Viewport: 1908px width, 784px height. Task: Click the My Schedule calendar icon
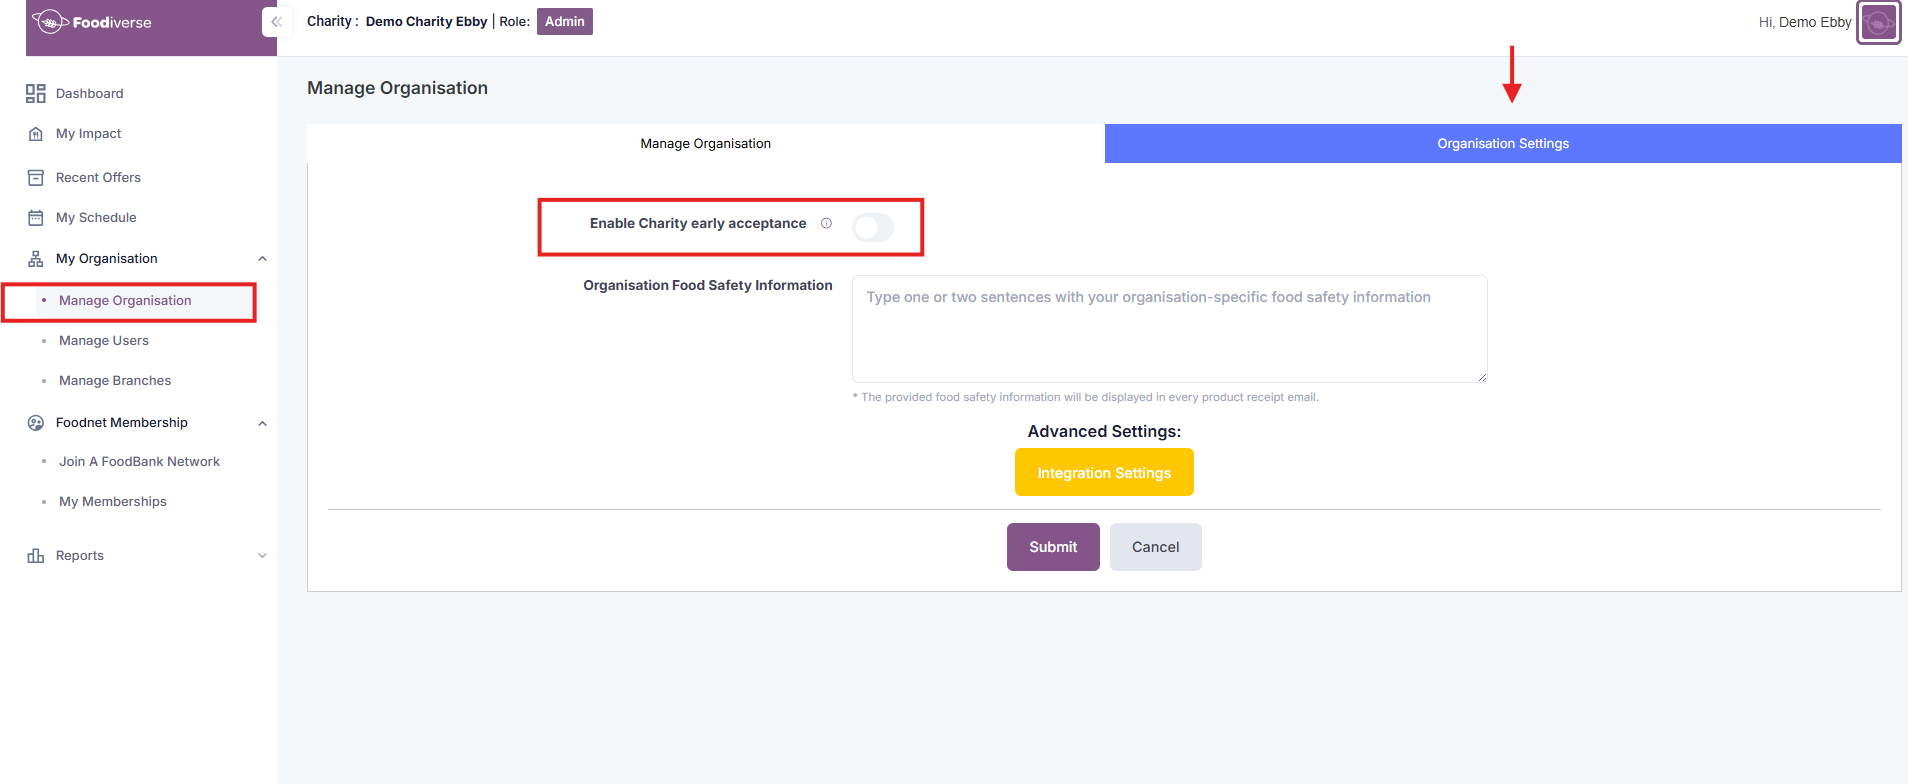(x=36, y=218)
